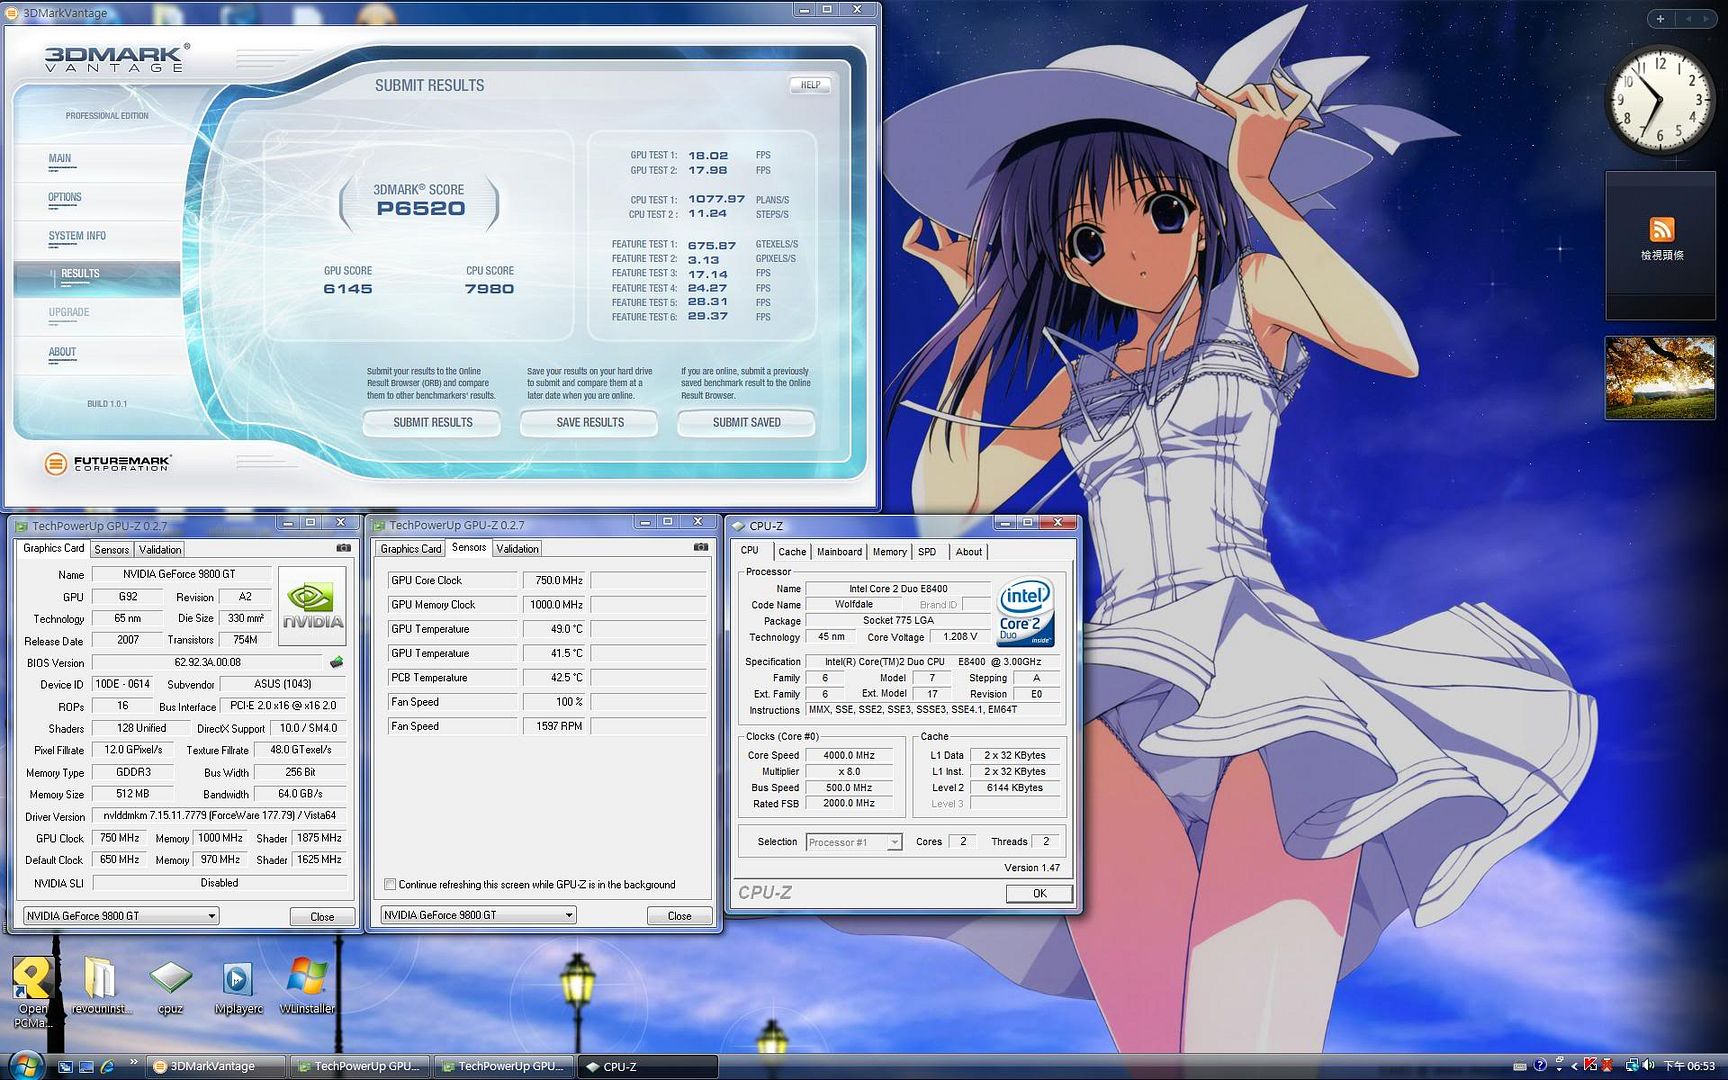Click the CPU-Z taskbar button

[x=648, y=1066]
